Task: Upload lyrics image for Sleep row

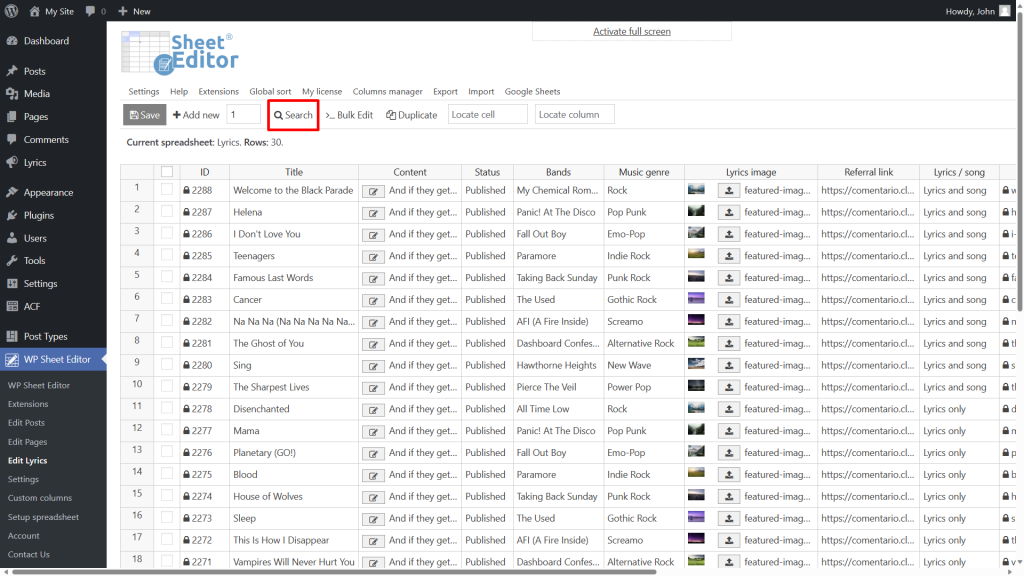Action: (729, 519)
